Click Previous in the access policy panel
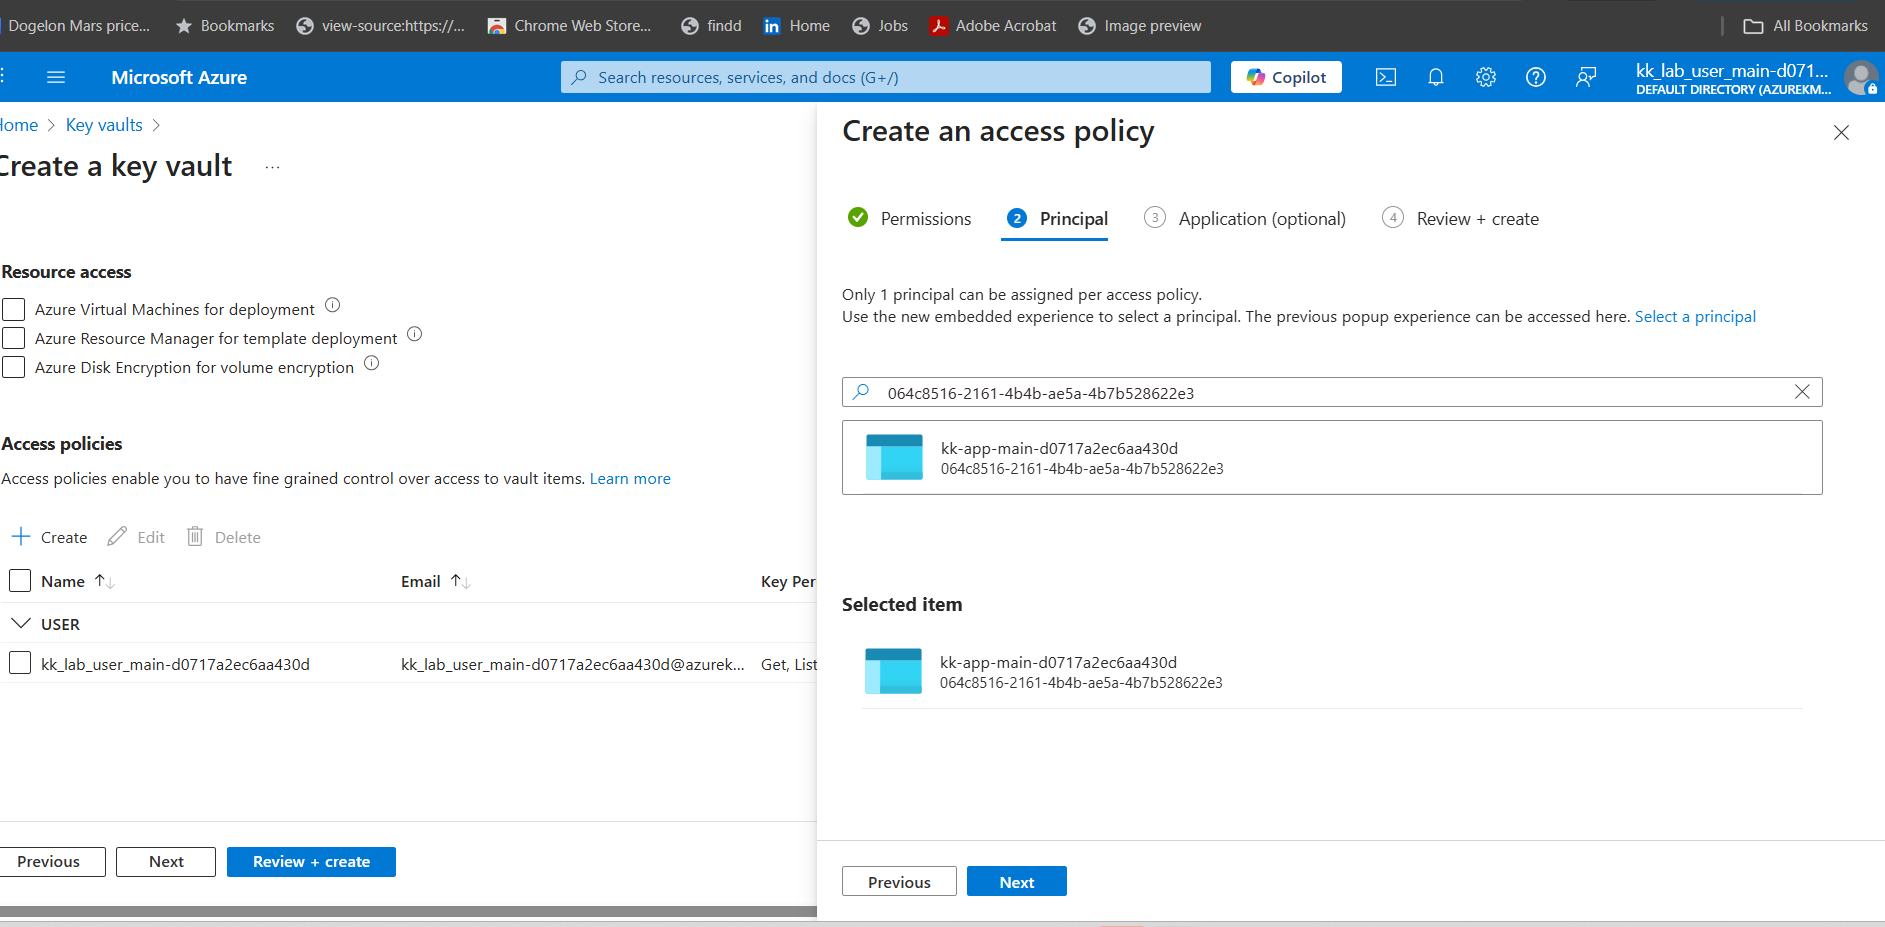Image resolution: width=1885 pixels, height=927 pixels. point(899,882)
